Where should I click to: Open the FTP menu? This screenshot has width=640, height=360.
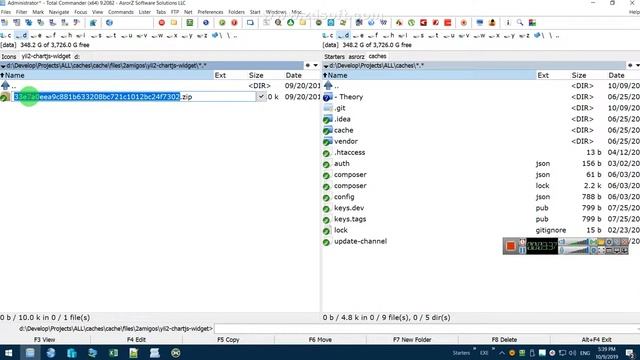[x=175, y=12]
